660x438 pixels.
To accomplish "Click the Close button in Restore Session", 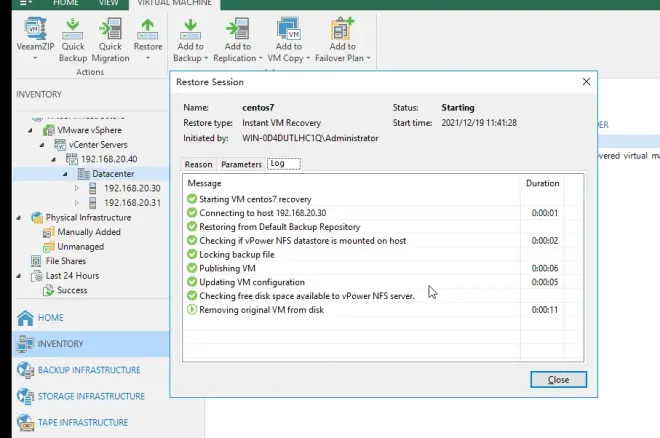I will tap(558, 380).
